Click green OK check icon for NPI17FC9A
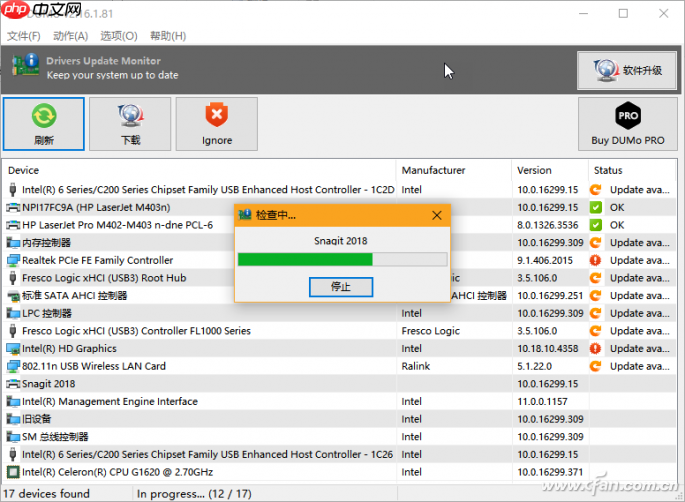The height and width of the screenshot is (502, 685). click(595, 208)
